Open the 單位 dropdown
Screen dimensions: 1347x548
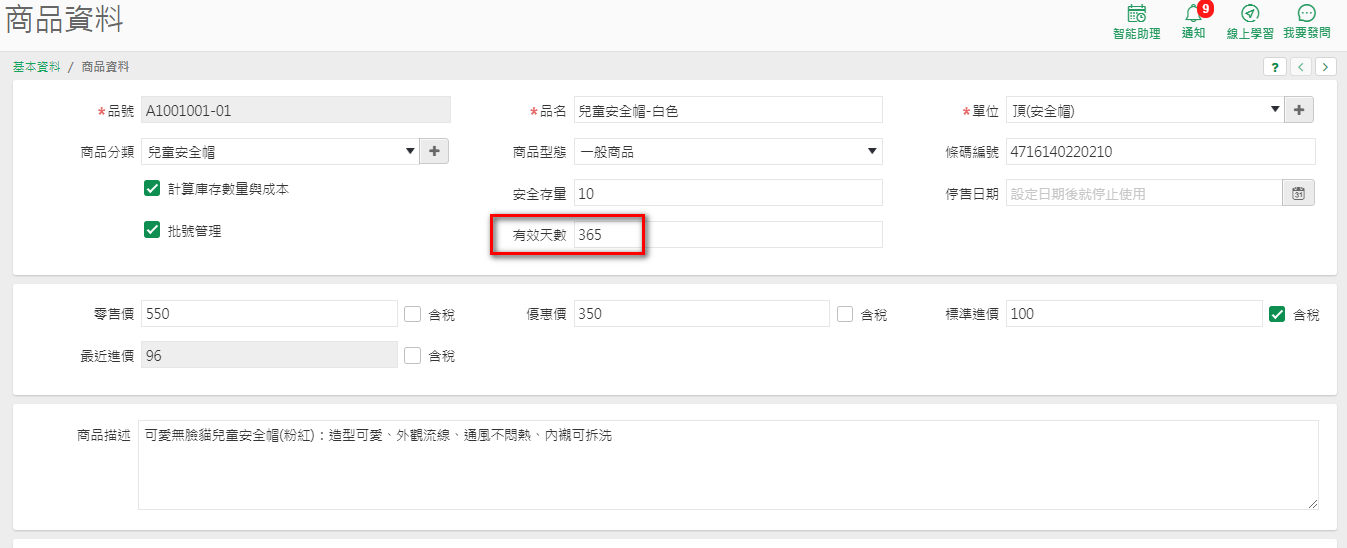[x=1145, y=110]
